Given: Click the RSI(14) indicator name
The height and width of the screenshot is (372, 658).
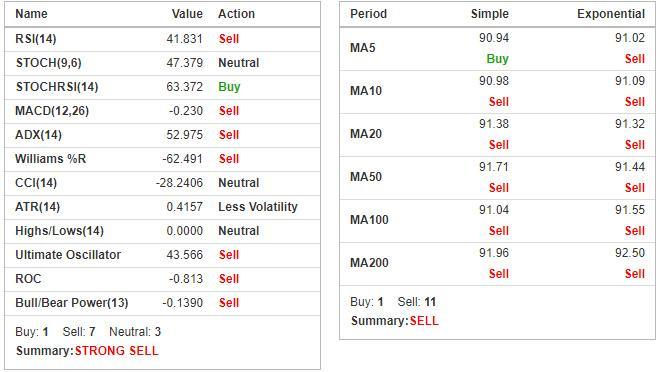Looking at the screenshot, I should coord(36,39).
